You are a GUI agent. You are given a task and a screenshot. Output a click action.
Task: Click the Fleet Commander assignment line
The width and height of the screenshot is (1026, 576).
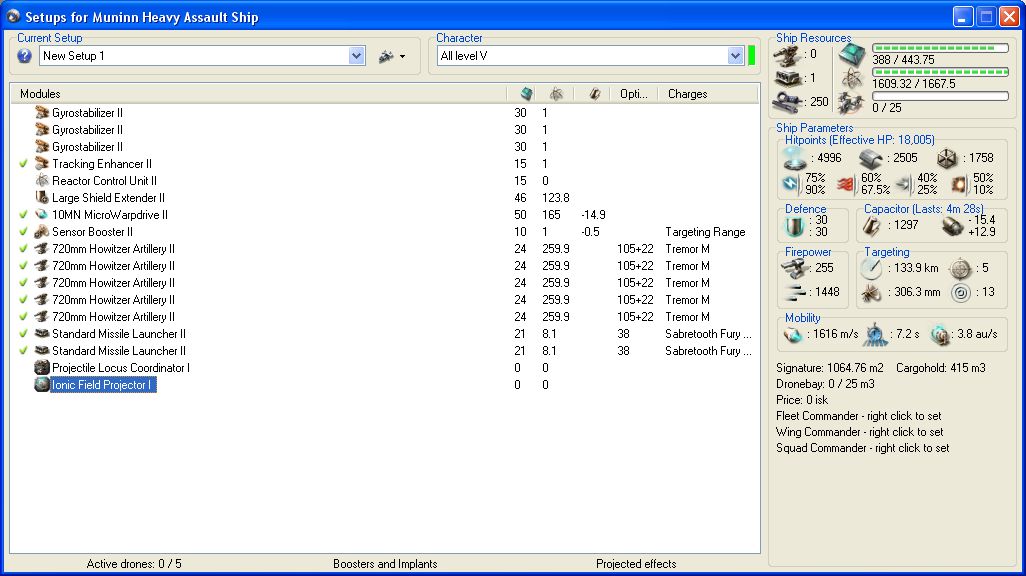(x=858, y=416)
